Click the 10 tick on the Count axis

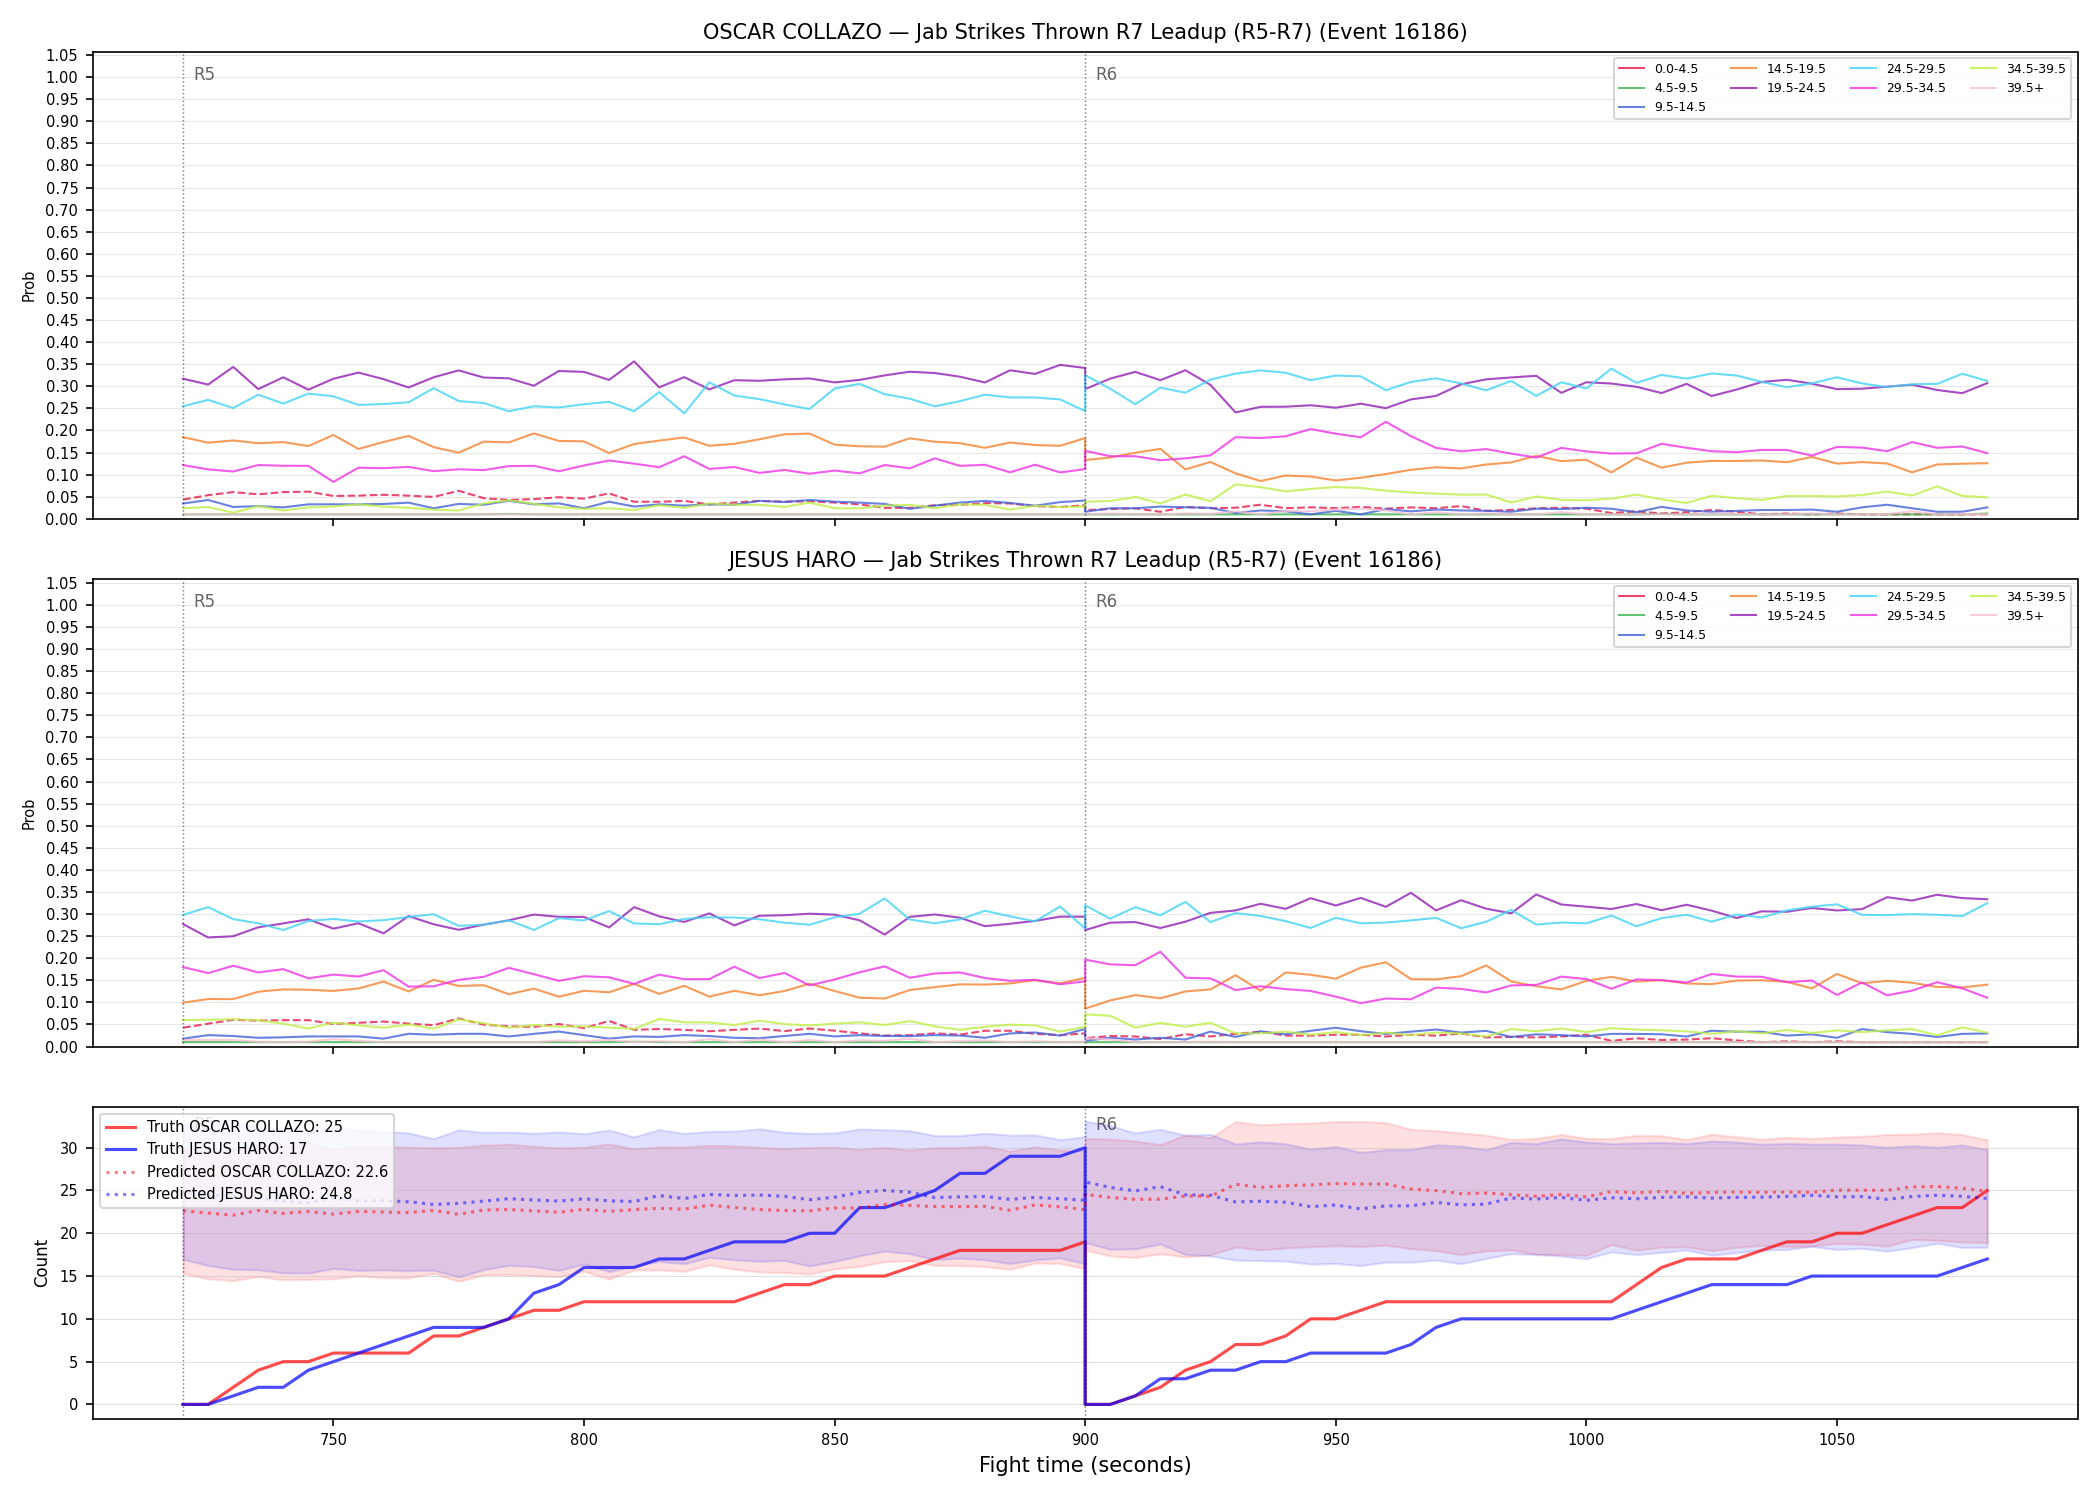[68, 1319]
